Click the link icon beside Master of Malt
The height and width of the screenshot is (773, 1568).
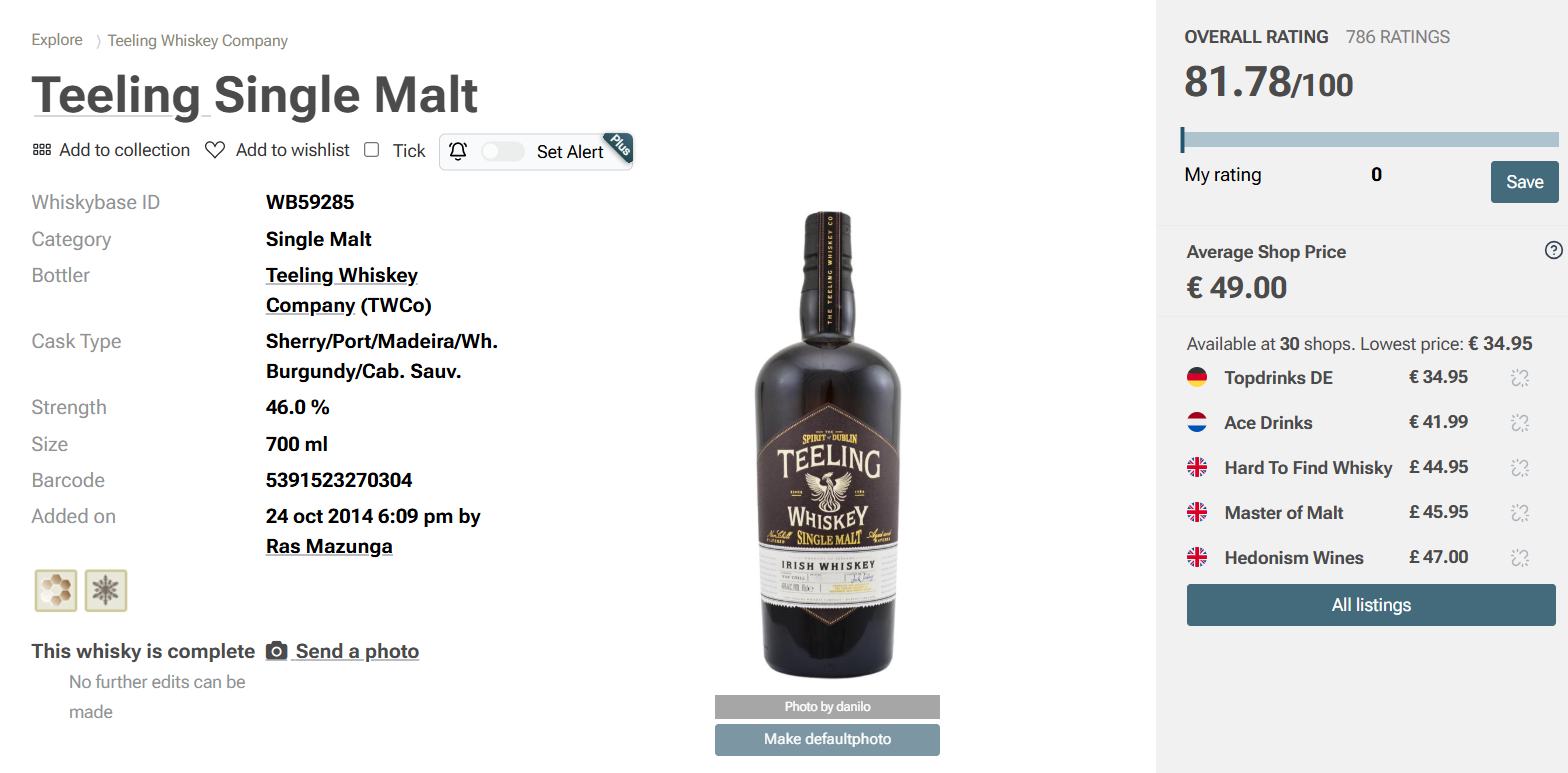pyautogui.click(x=1520, y=513)
